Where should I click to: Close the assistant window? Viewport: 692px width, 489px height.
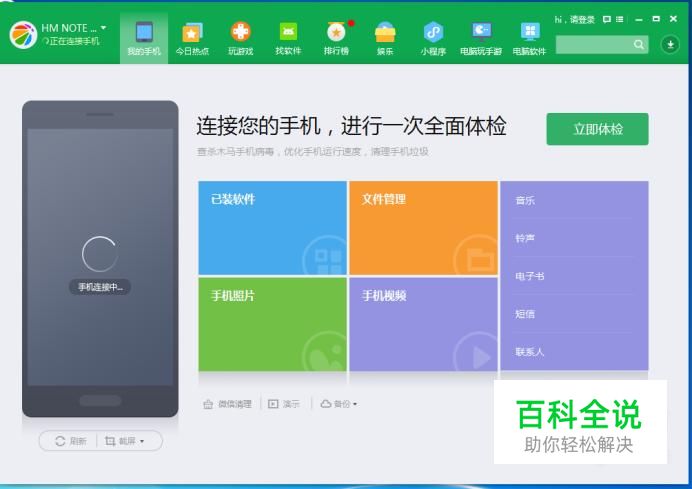pyautogui.click(x=673, y=19)
